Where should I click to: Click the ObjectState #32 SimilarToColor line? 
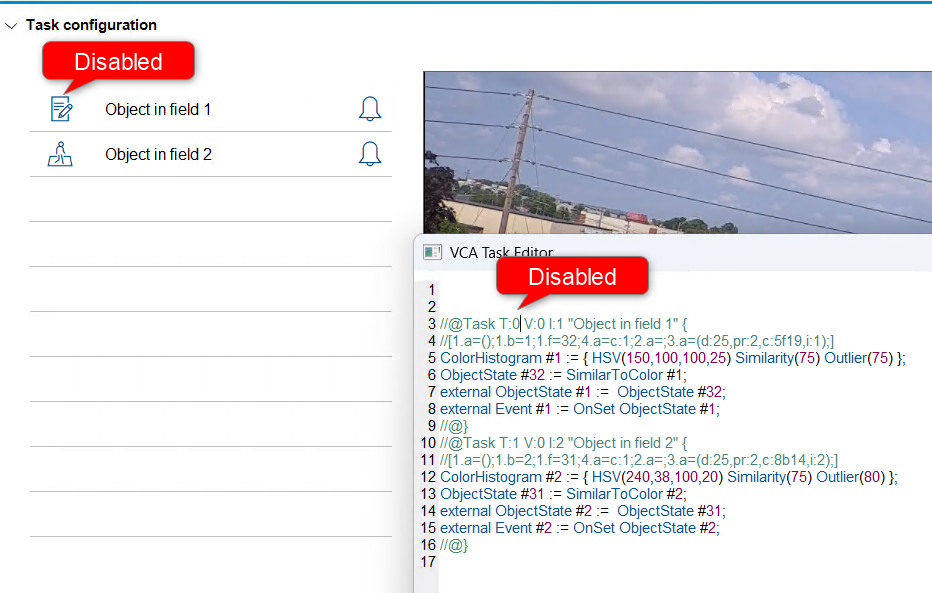tap(563, 375)
